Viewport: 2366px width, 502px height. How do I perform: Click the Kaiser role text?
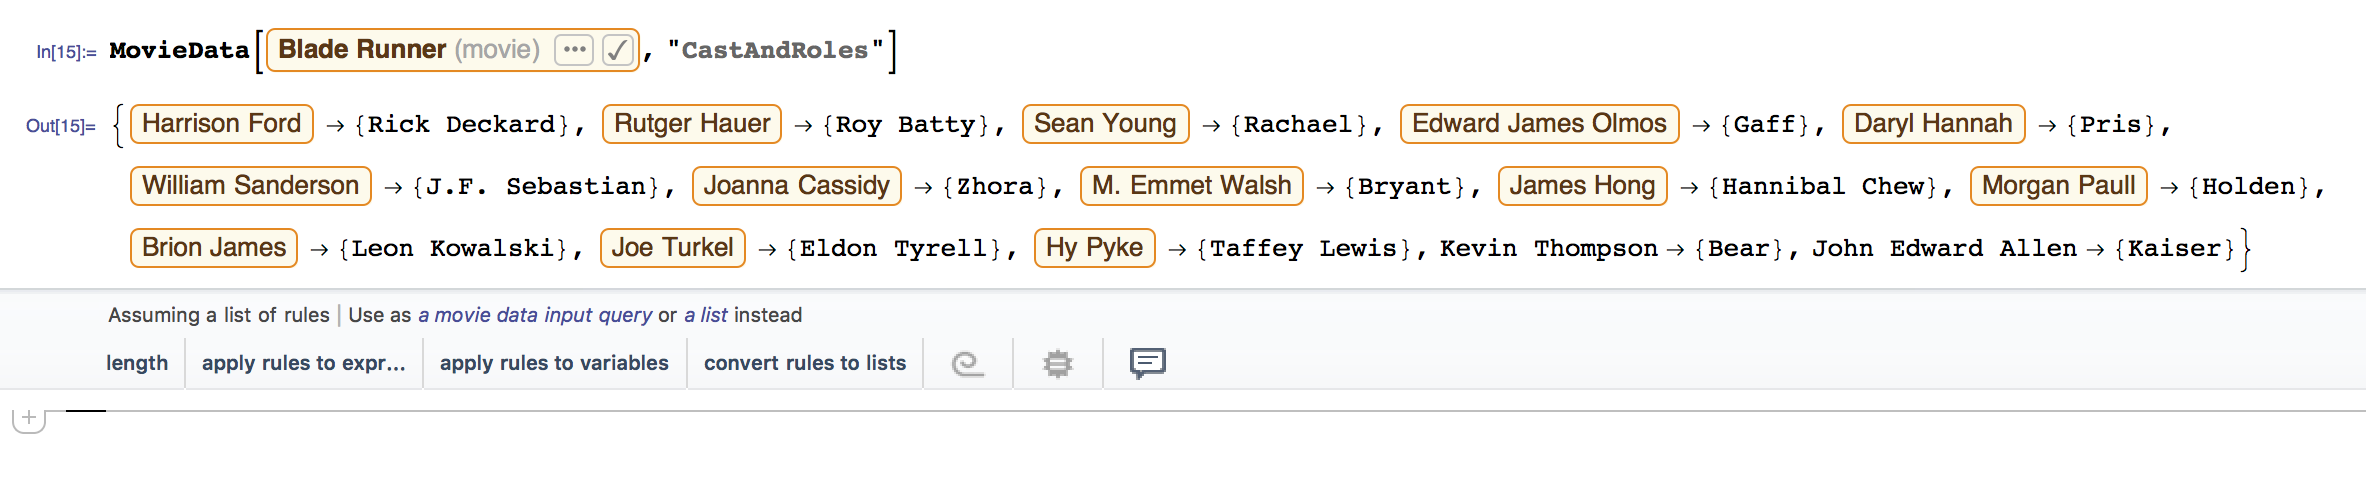[x=2174, y=249]
